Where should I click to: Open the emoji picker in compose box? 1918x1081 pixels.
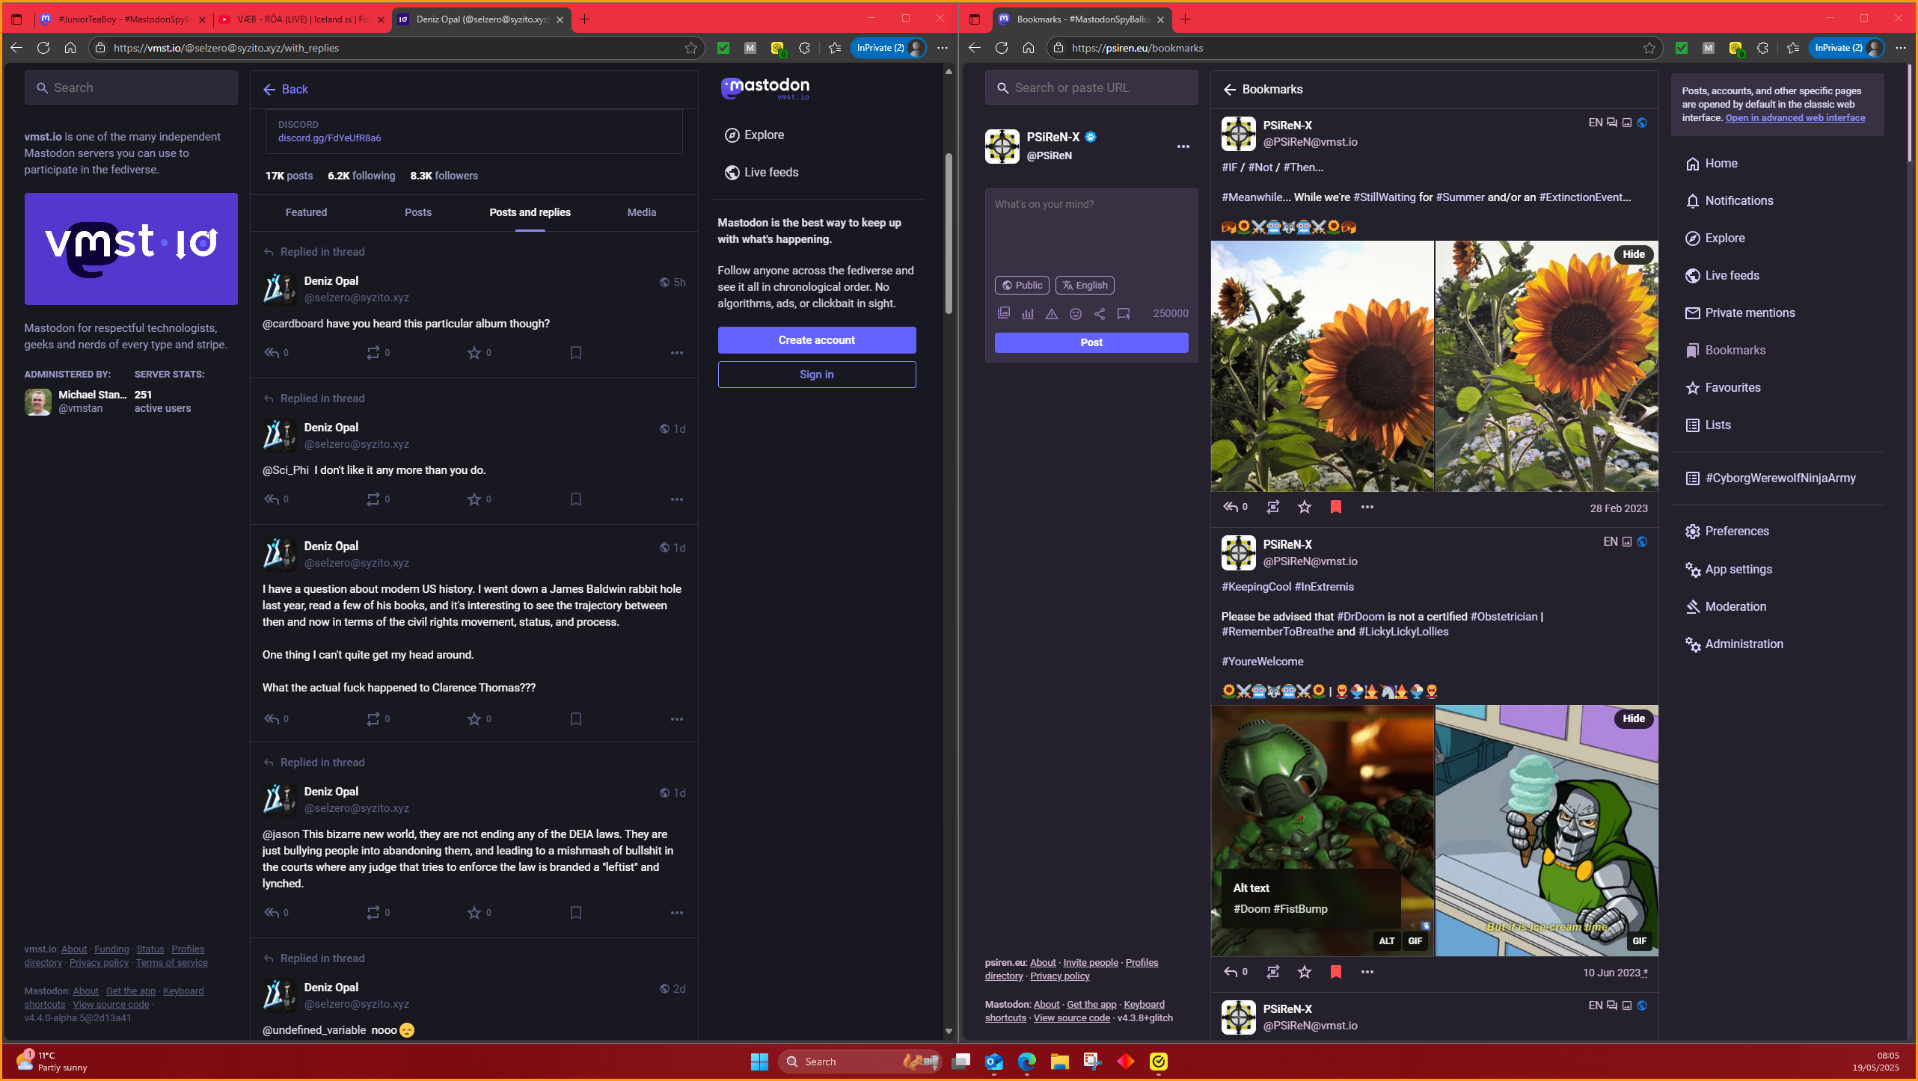pos(1076,313)
